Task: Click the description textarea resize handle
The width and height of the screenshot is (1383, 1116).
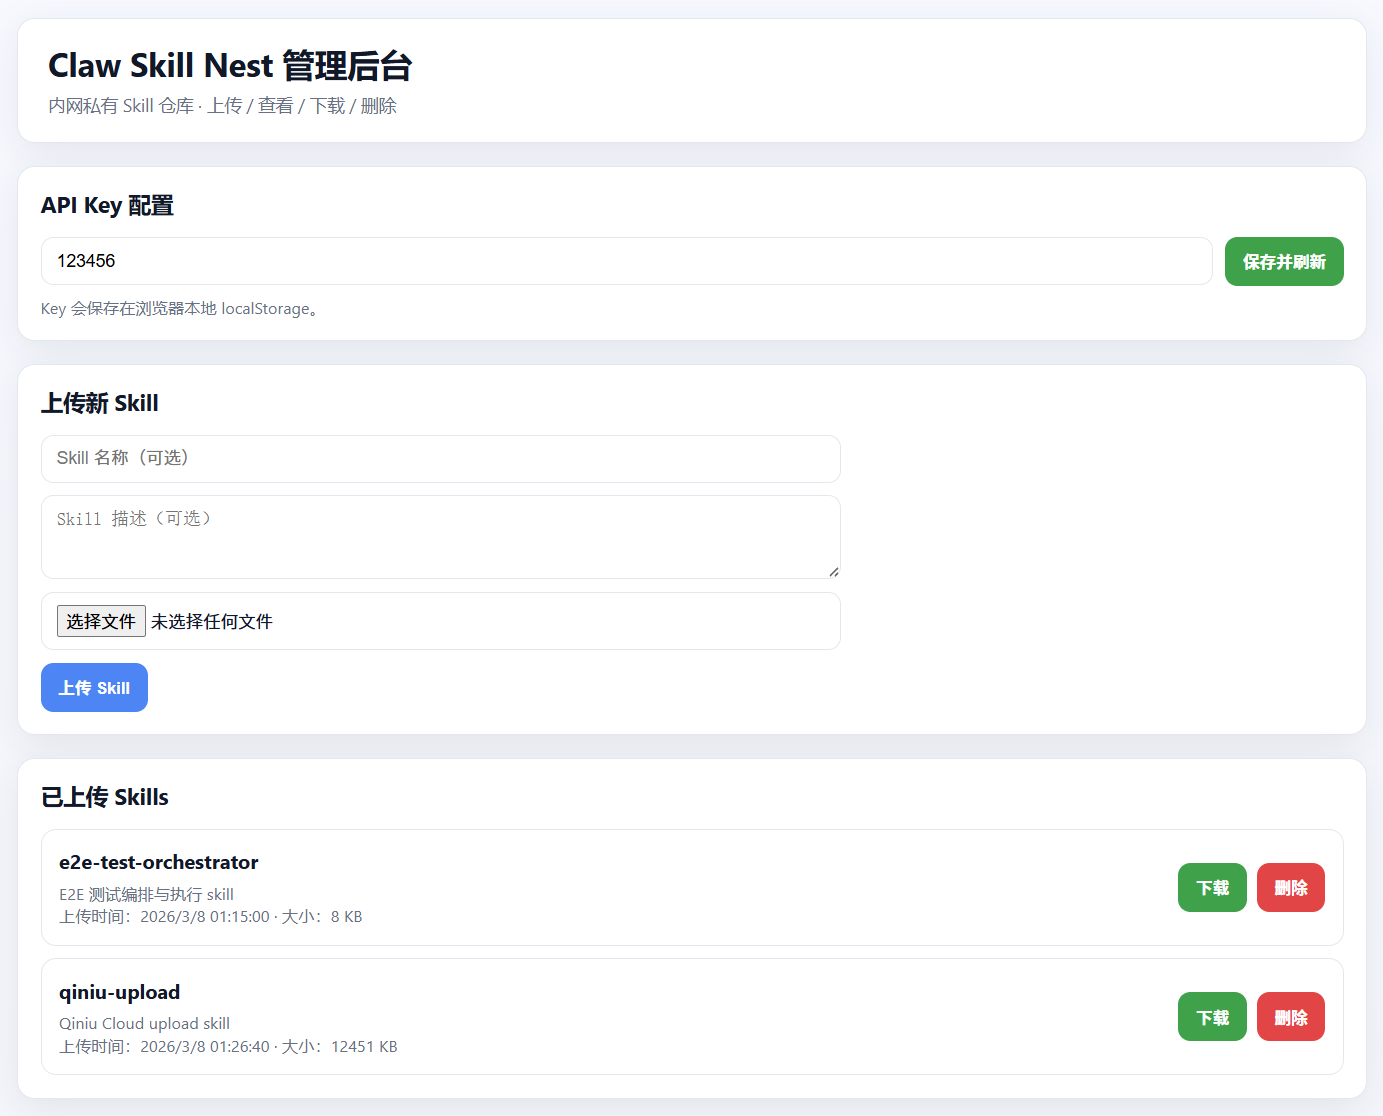Action: coord(833,571)
